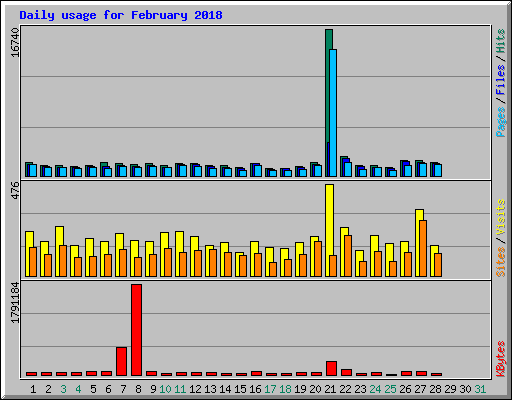Viewport: 512px width, 400px height.
Task: Click day label 15 on the x-axis
Action: click(240, 389)
